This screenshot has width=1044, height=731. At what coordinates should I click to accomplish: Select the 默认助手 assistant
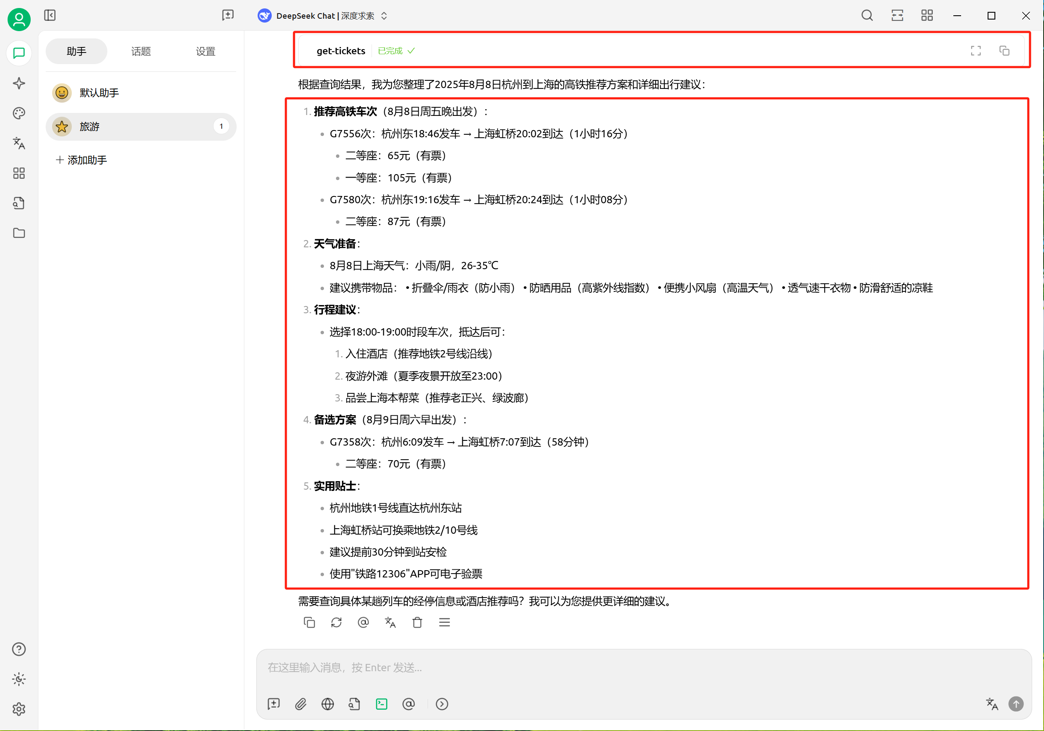(140, 93)
